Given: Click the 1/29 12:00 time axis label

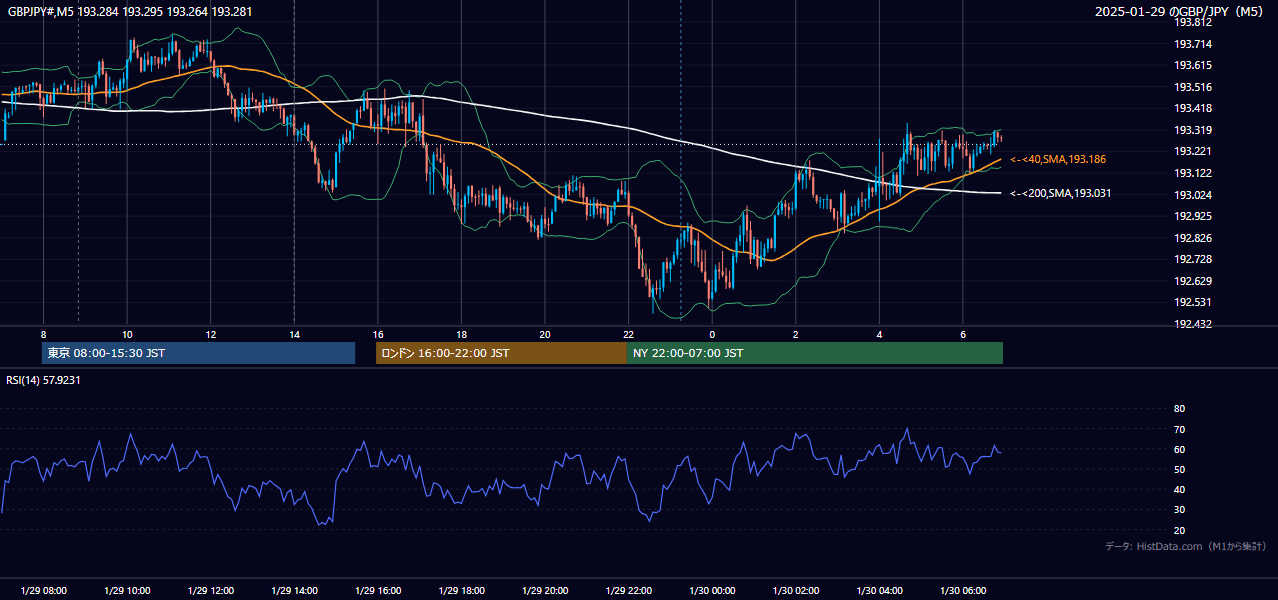Looking at the screenshot, I should coord(211,591).
